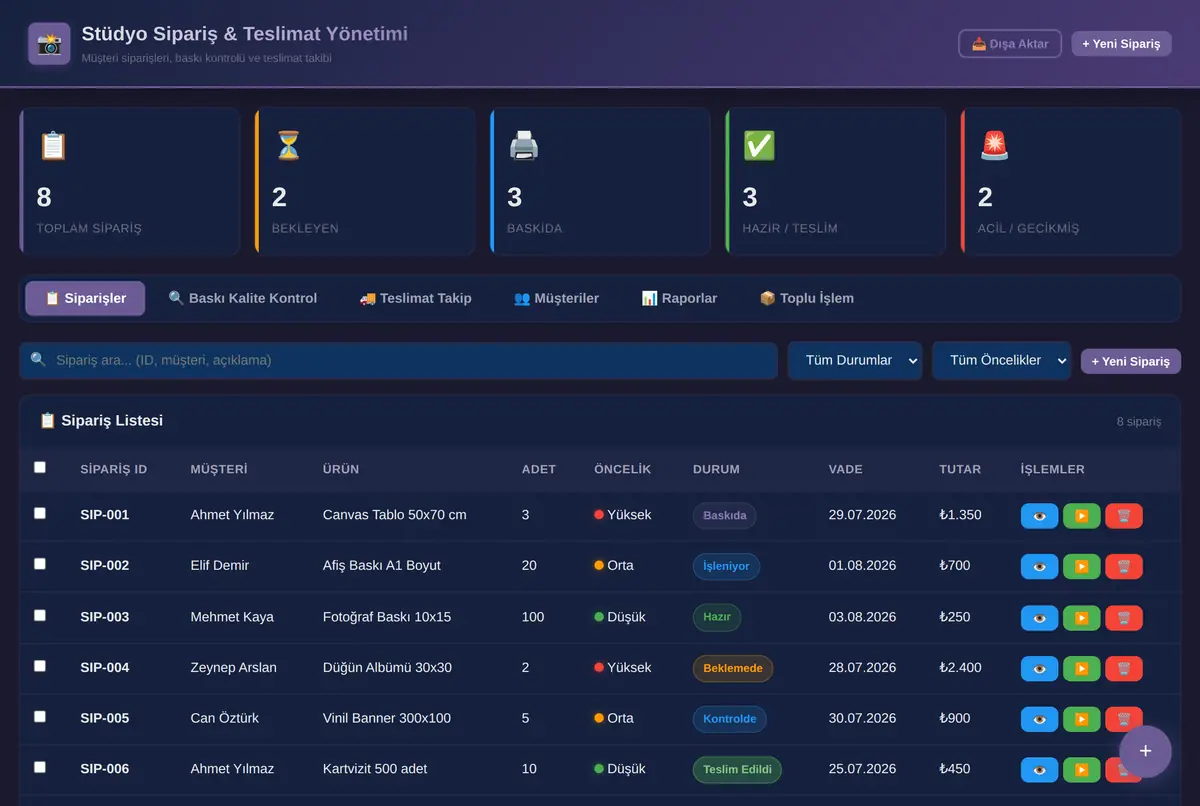Open the Teslimat Takip tab
This screenshot has height=806, width=1200.
coord(415,298)
